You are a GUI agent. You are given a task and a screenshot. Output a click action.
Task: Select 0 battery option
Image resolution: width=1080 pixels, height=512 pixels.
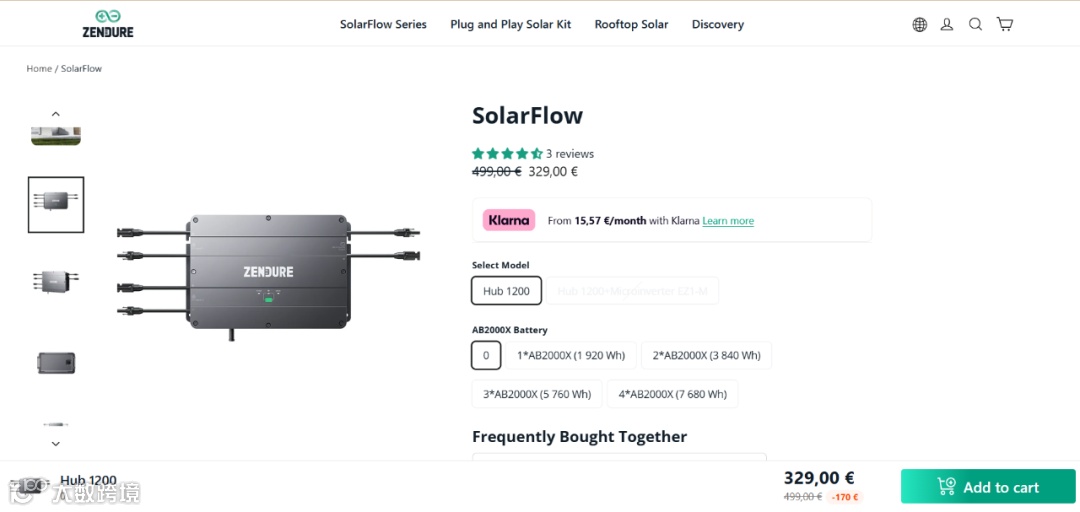tap(486, 355)
